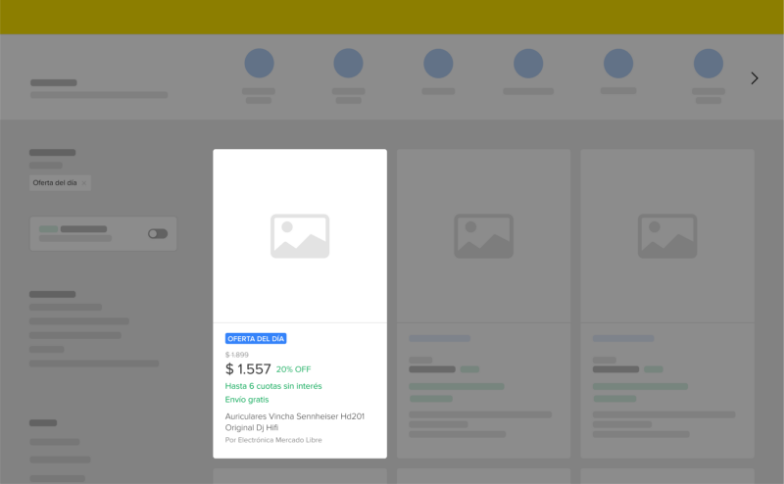784x484 pixels.
Task: Open 'Hasta 6 cuotas sin interés' details
Action: (274, 386)
